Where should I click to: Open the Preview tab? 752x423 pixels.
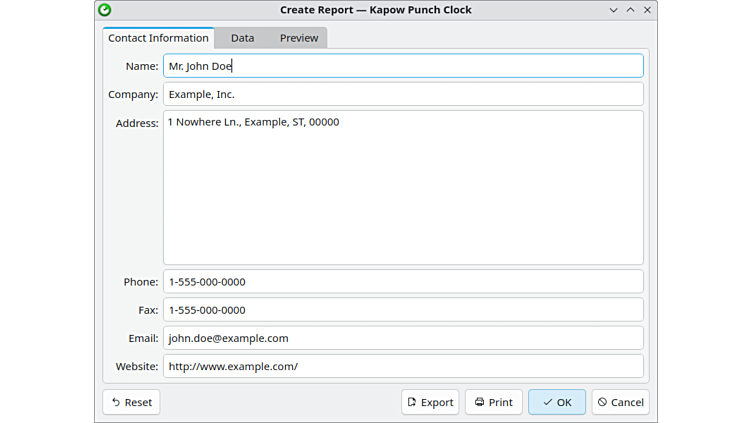click(x=299, y=38)
